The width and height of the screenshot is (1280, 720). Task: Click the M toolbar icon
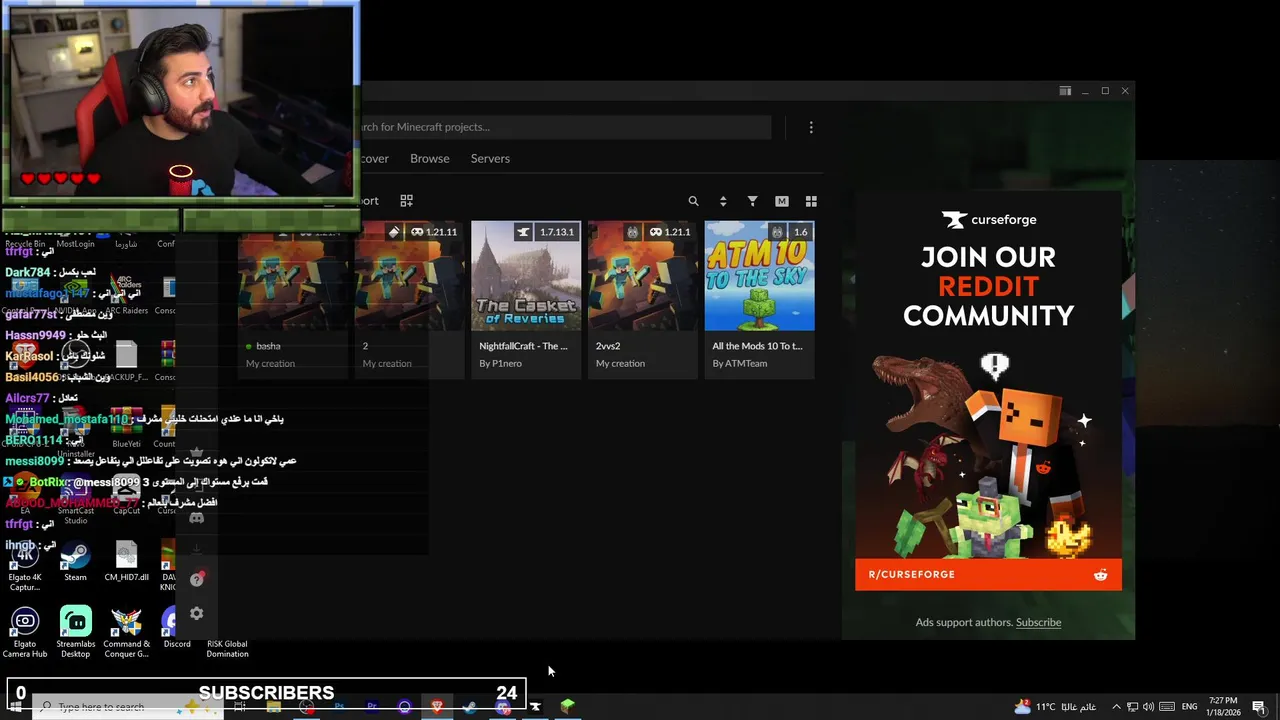point(782,201)
